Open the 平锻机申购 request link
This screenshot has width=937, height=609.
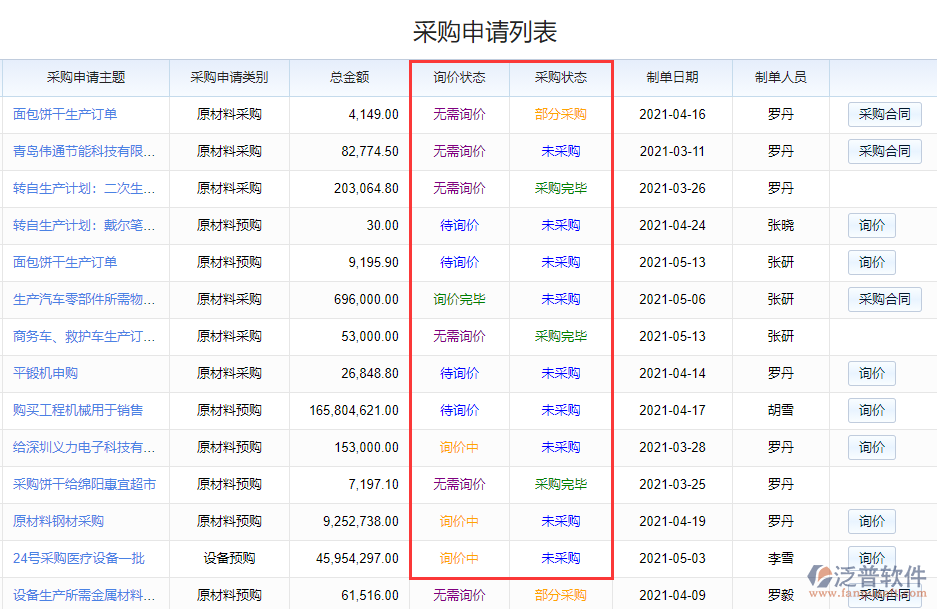[x=45, y=373]
